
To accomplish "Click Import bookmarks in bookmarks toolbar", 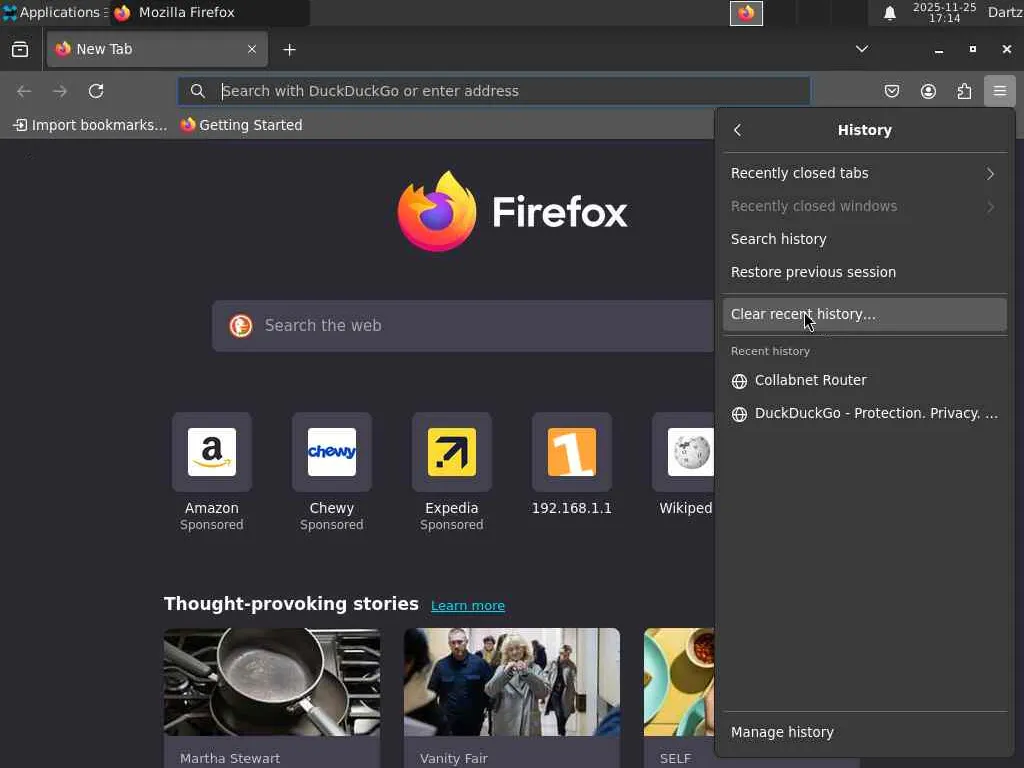I will (x=90, y=125).
